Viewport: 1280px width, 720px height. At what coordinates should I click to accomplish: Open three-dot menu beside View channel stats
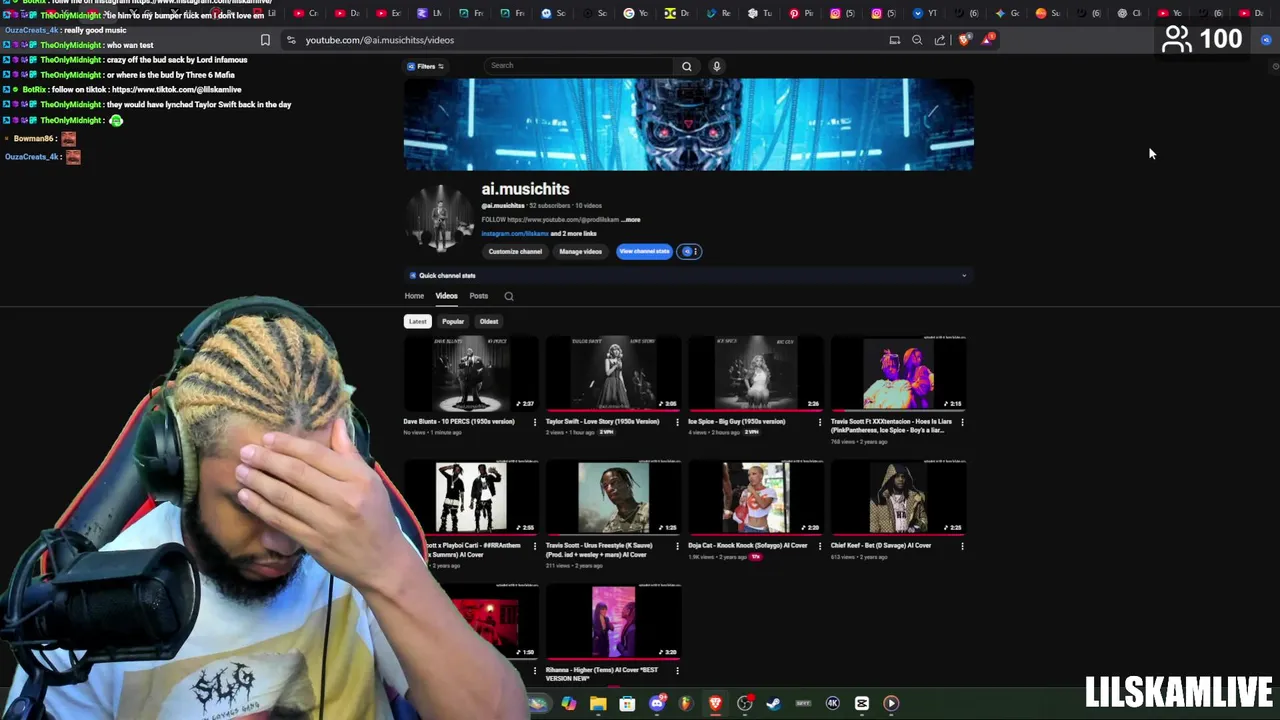[x=696, y=251]
